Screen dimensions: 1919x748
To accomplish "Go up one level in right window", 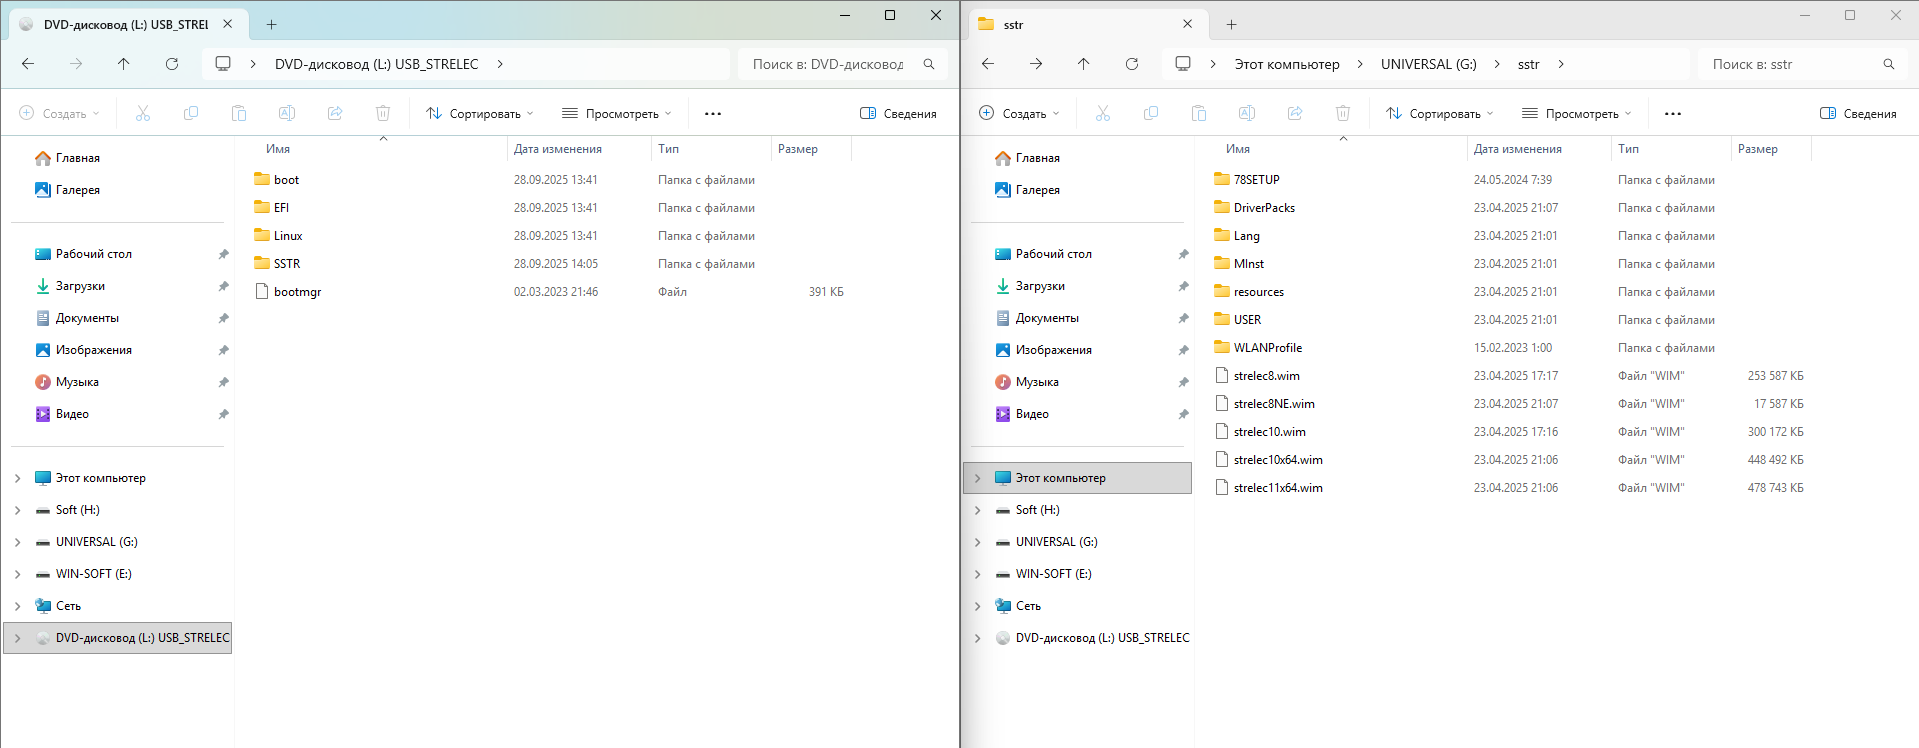I will tap(1084, 64).
